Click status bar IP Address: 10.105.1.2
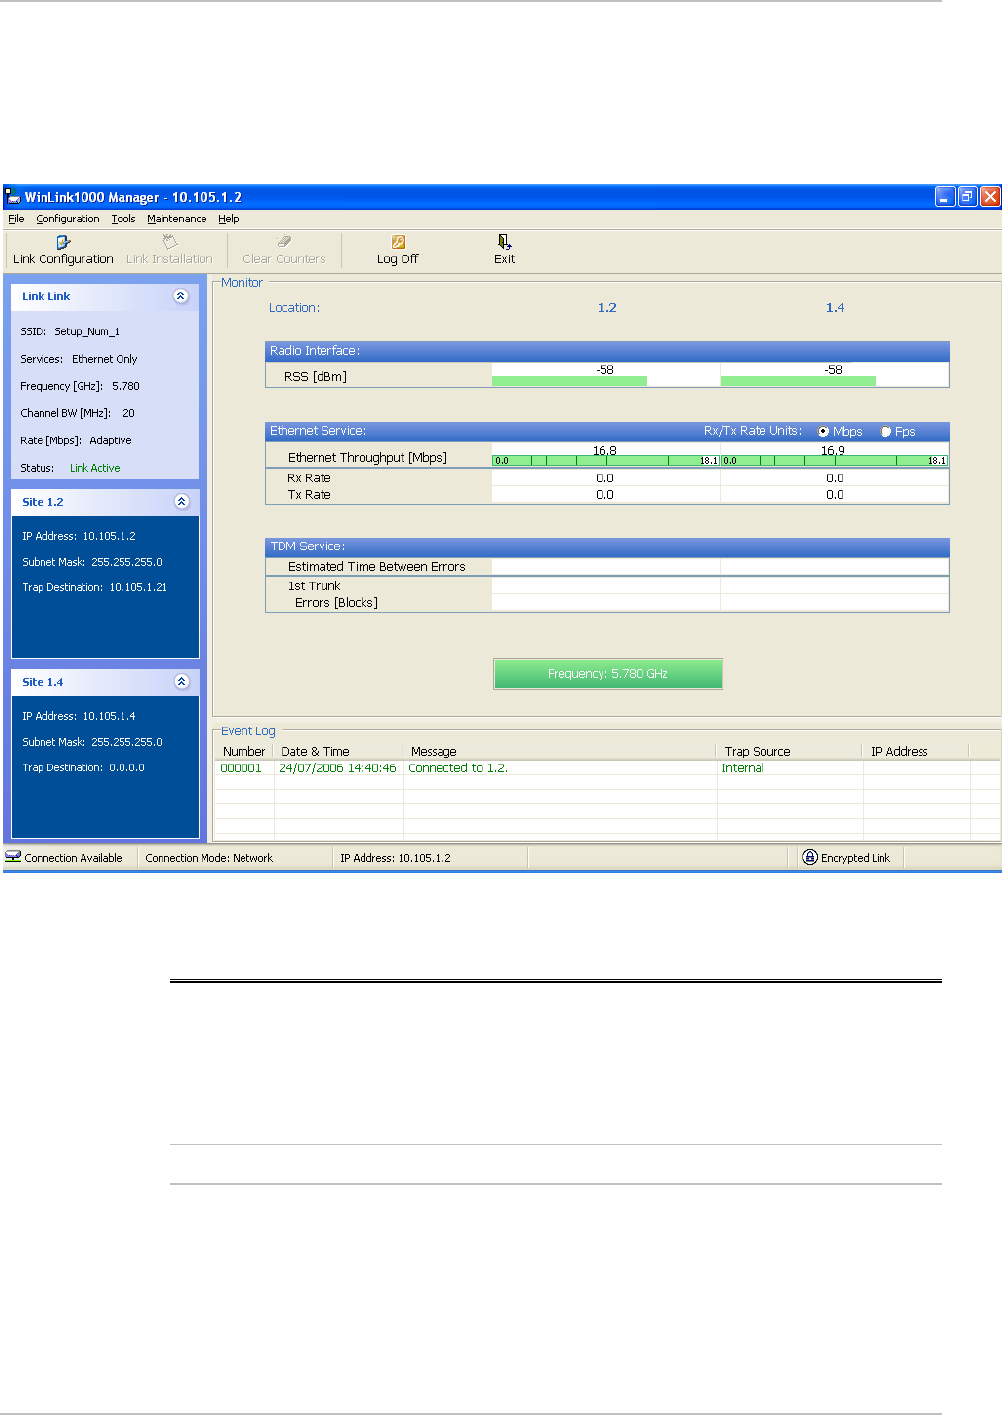The width and height of the screenshot is (1002, 1415). click(395, 858)
